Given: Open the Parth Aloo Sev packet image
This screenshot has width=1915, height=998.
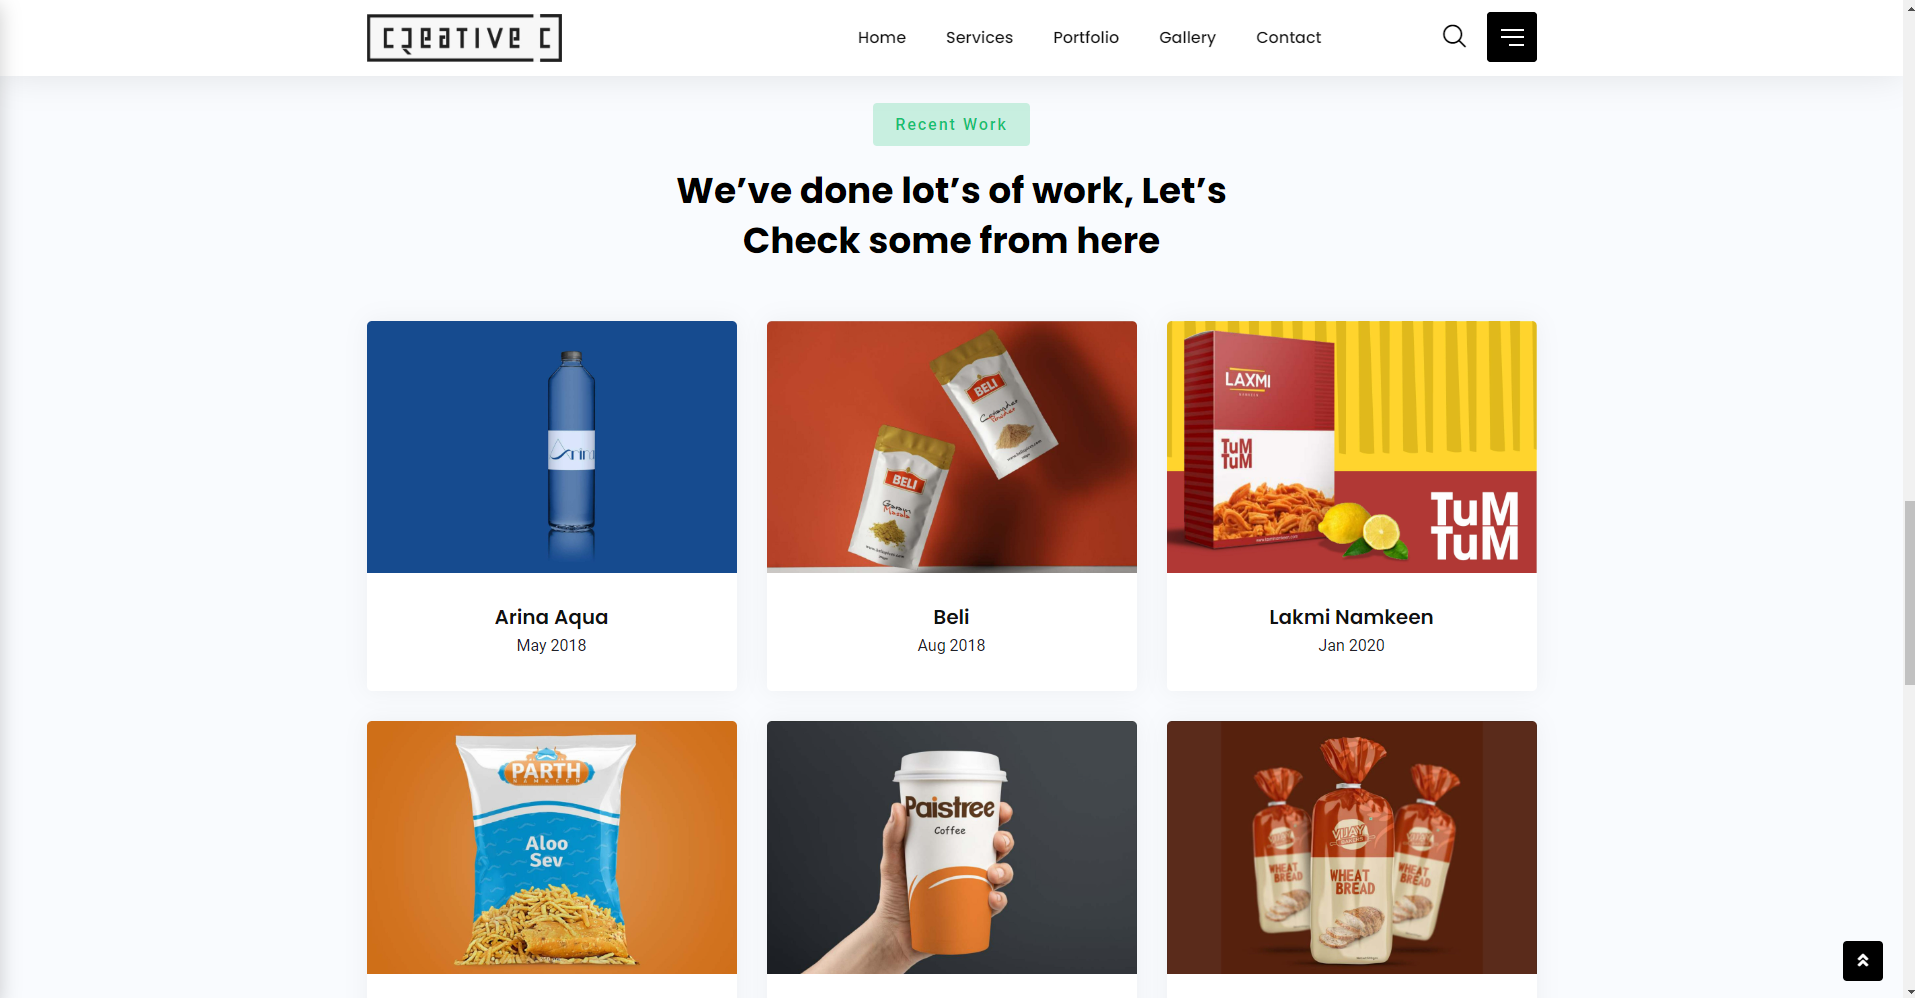Looking at the screenshot, I should (552, 847).
